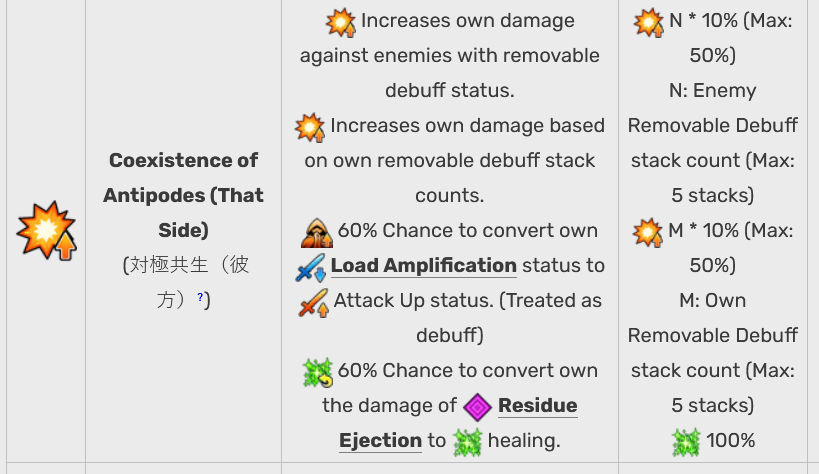Click the green heal icon next to "100%"

pyautogui.click(x=686, y=443)
